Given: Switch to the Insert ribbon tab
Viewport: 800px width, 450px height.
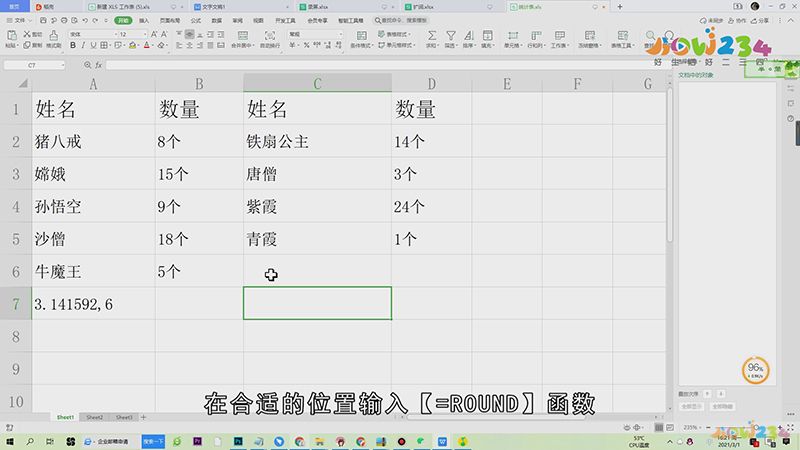Looking at the screenshot, I should [144, 20].
